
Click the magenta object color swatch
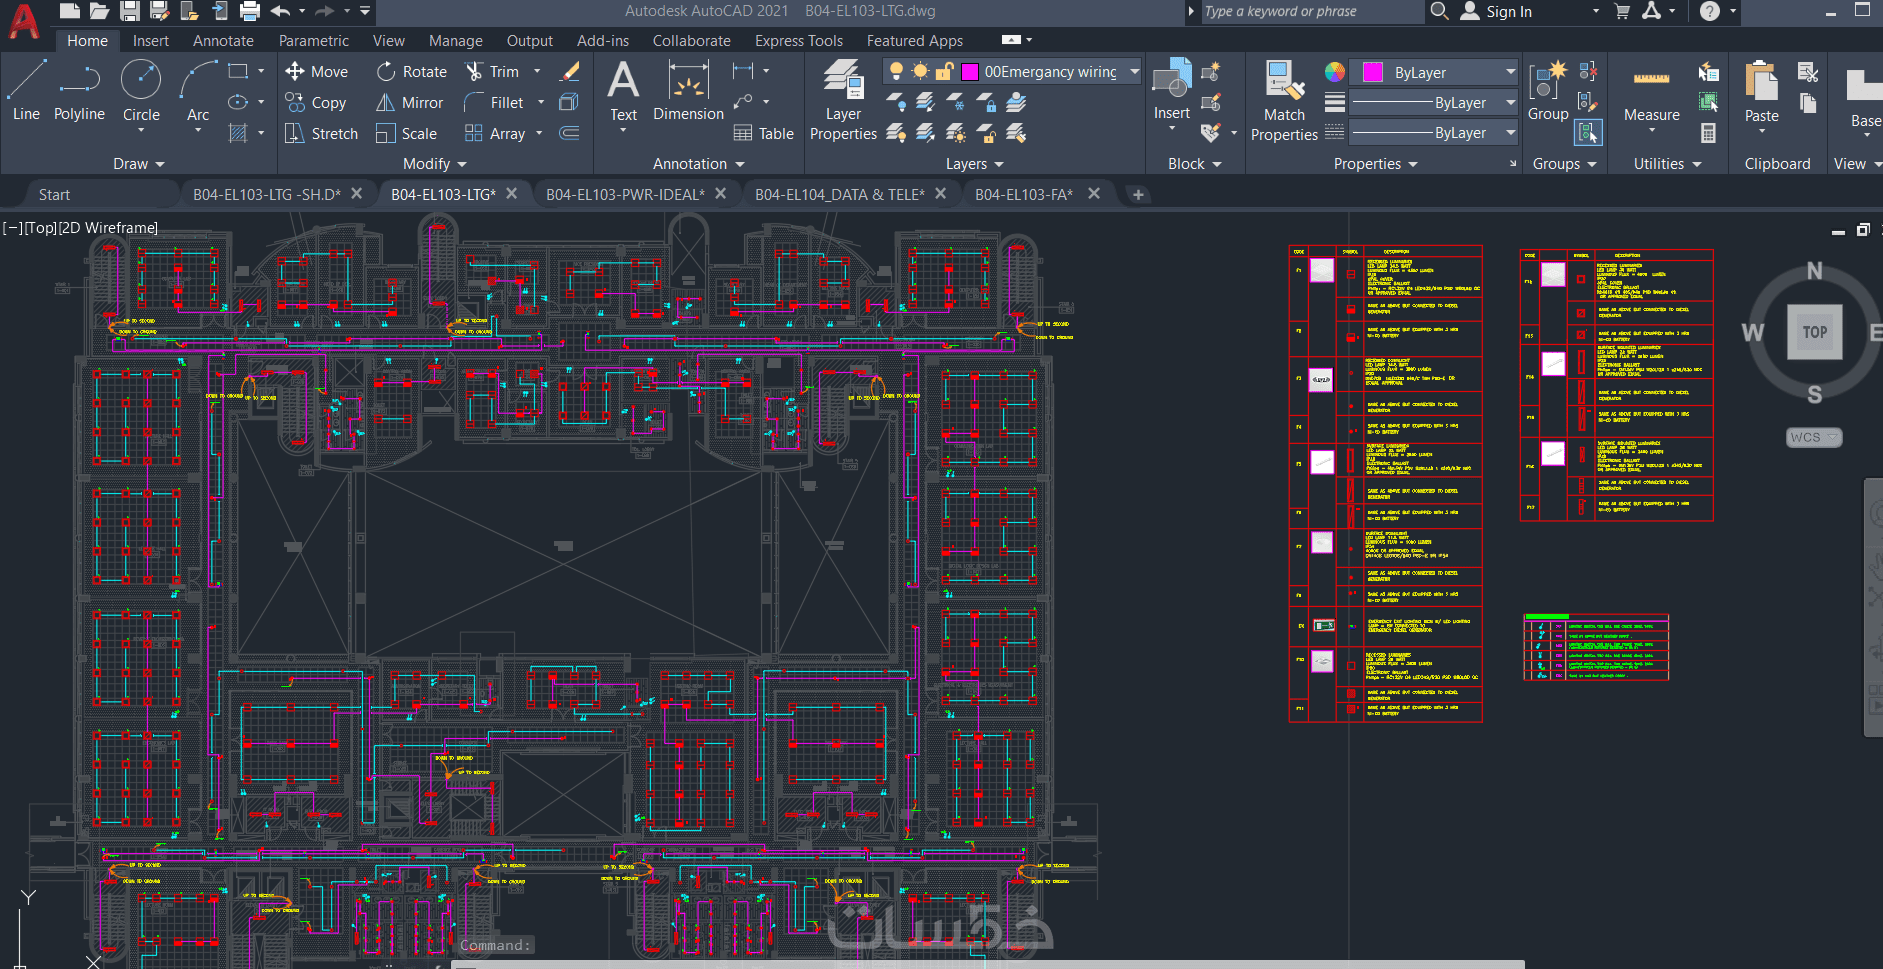point(1373,72)
